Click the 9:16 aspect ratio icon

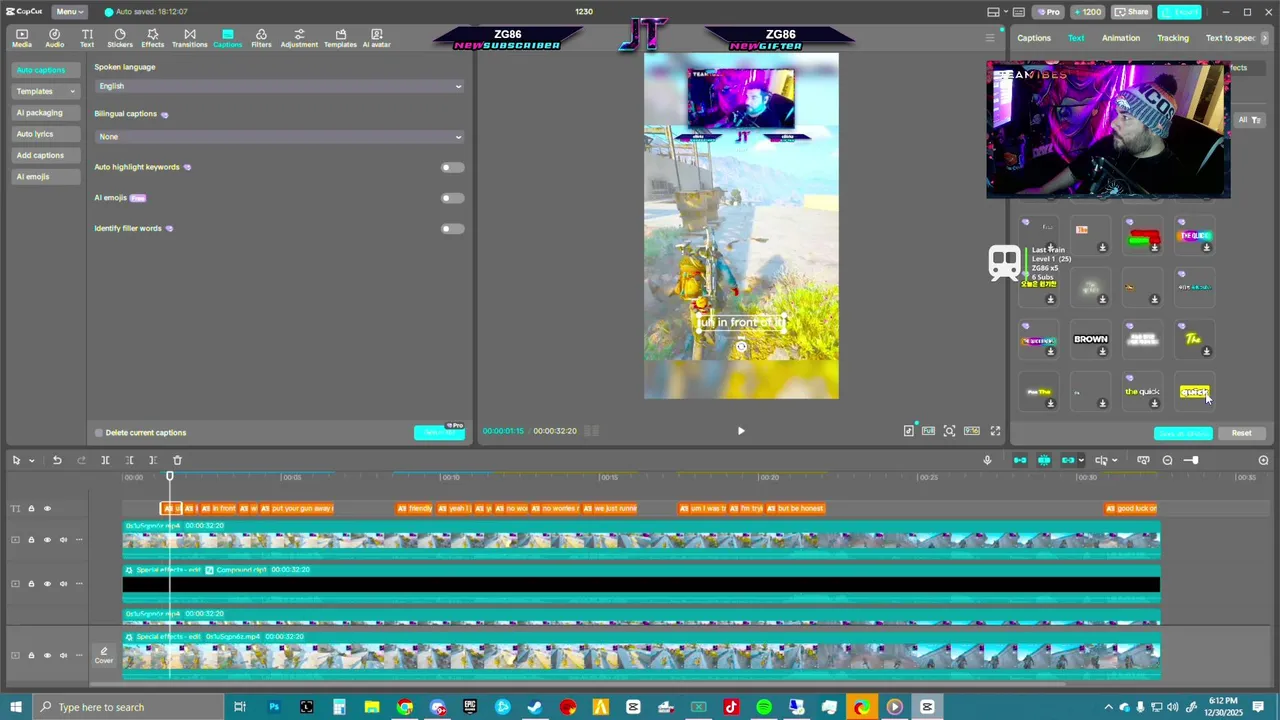(x=971, y=431)
